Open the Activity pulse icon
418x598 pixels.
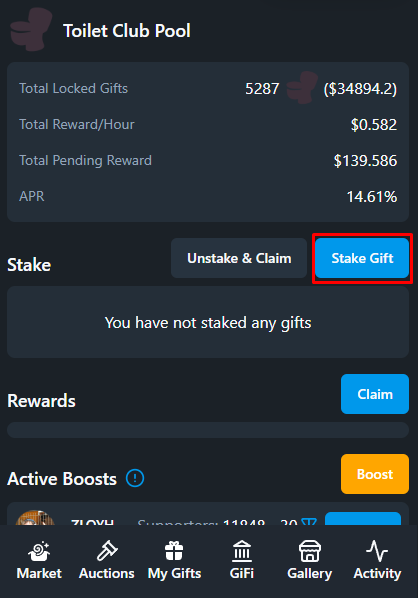pyautogui.click(x=377, y=551)
